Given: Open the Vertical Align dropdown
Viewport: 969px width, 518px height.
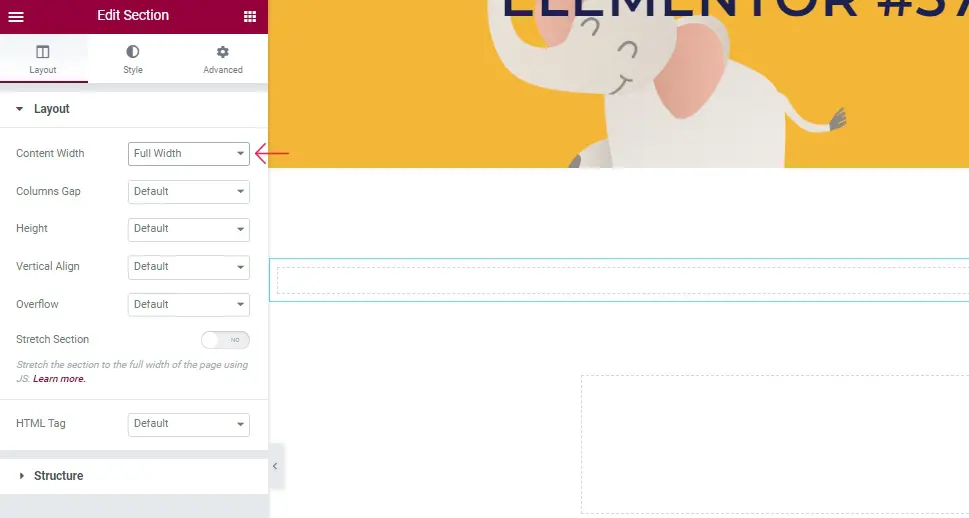Looking at the screenshot, I should pyautogui.click(x=188, y=267).
